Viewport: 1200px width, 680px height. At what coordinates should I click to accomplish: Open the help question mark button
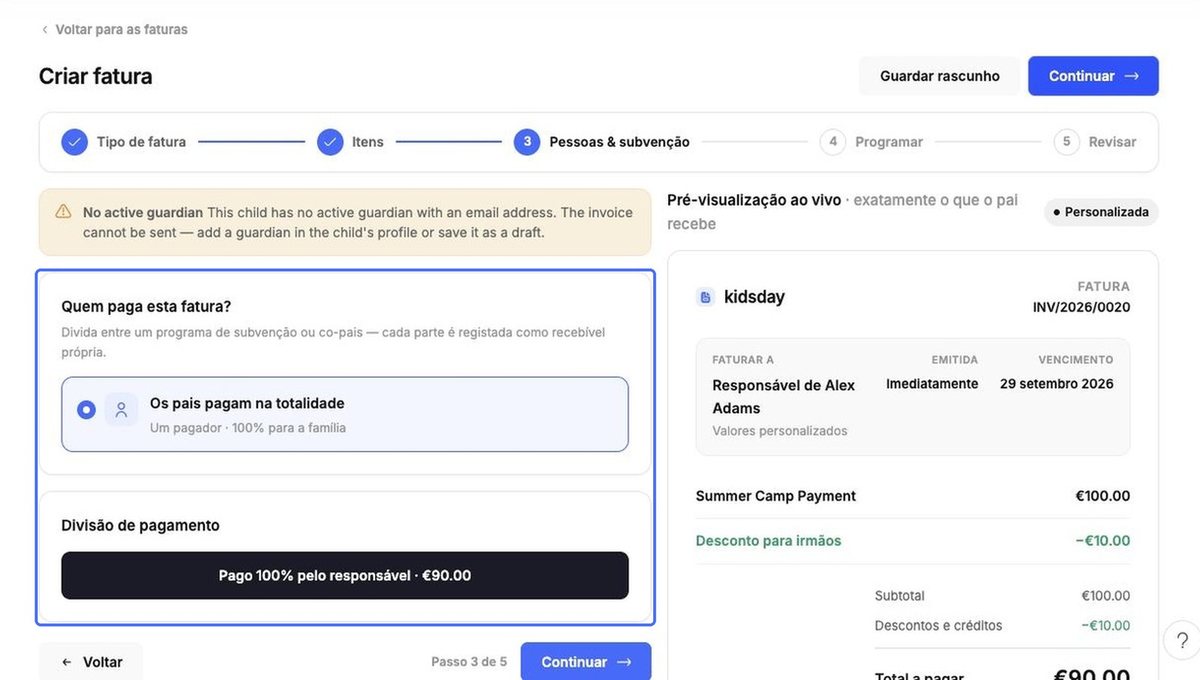click(x=1182, y=640)
